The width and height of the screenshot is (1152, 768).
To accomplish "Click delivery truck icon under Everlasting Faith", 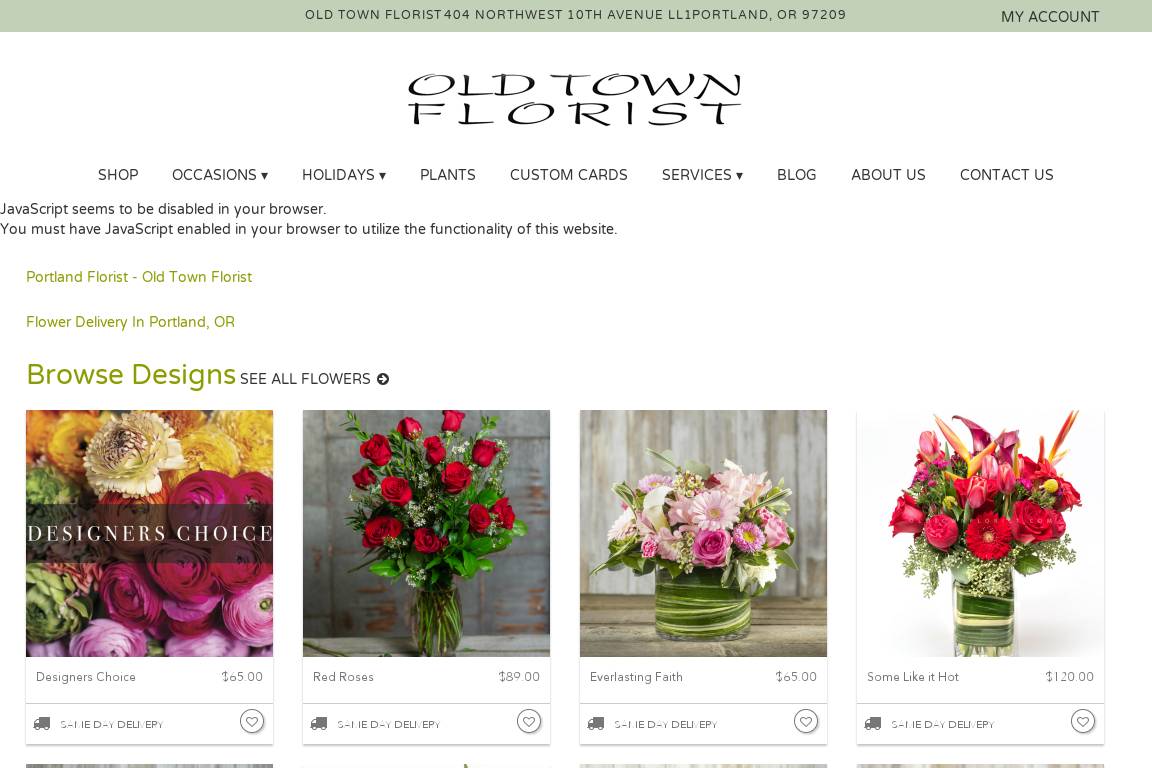I will 596,724.
